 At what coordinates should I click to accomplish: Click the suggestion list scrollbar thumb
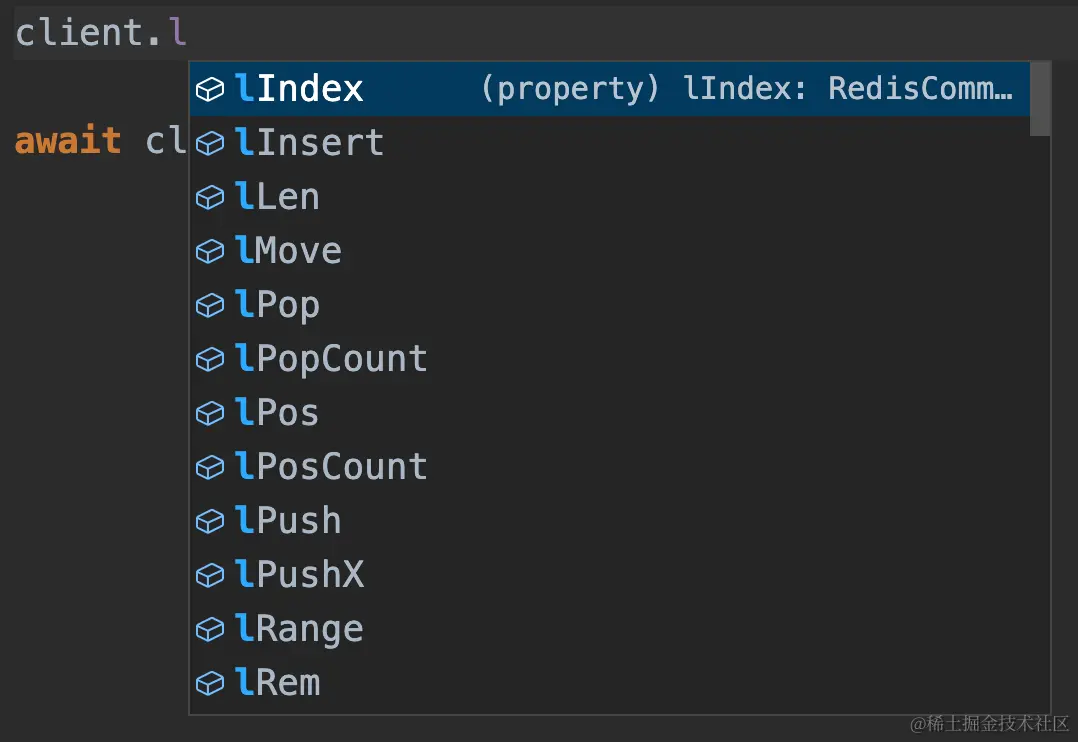click(1040, 99)
